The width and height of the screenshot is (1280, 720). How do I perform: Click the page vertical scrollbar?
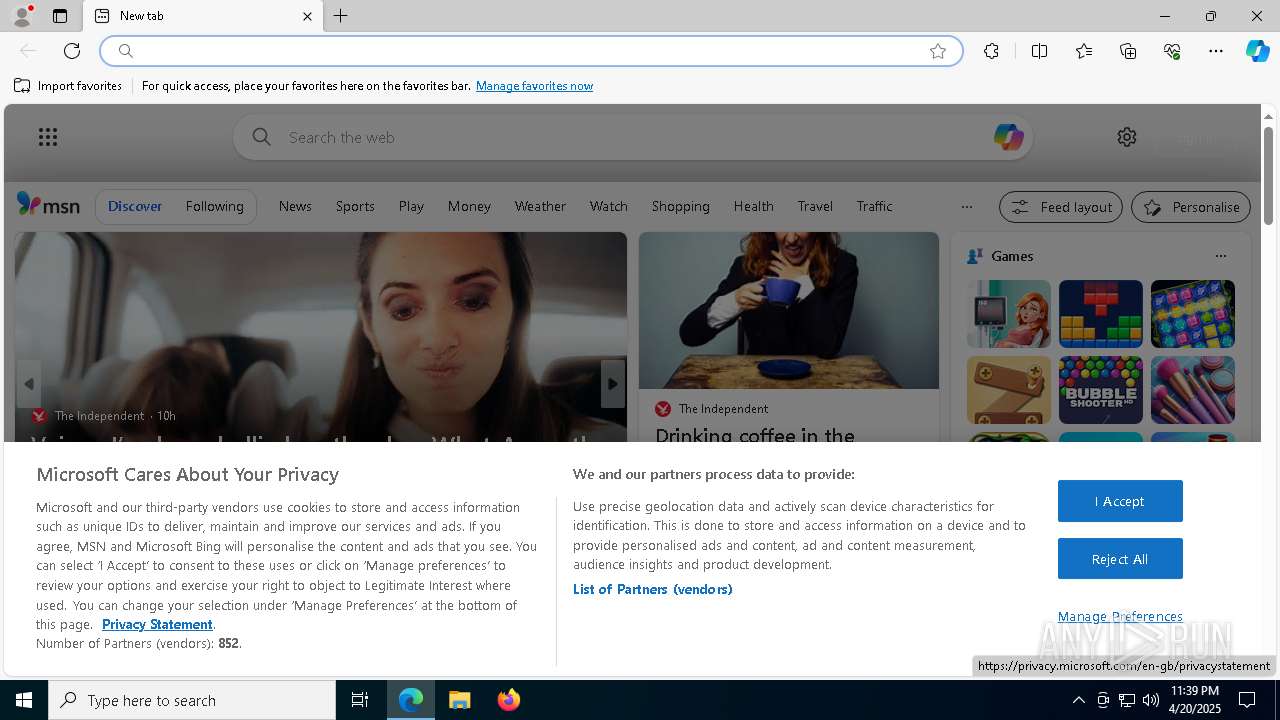pos(1268,176)
